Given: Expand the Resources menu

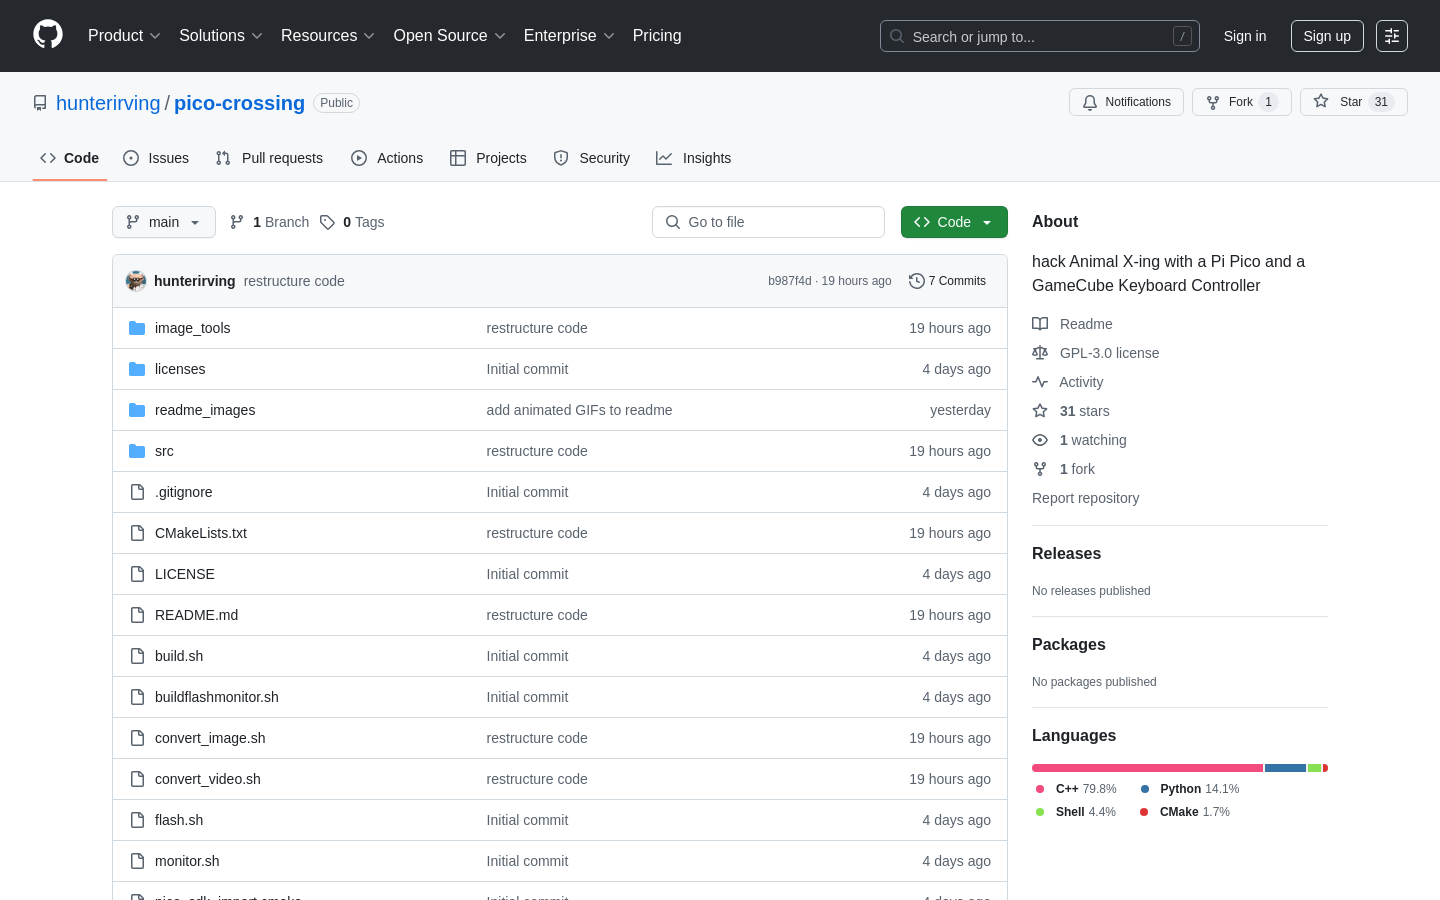Looking at the screenshot, I should 328,36.
